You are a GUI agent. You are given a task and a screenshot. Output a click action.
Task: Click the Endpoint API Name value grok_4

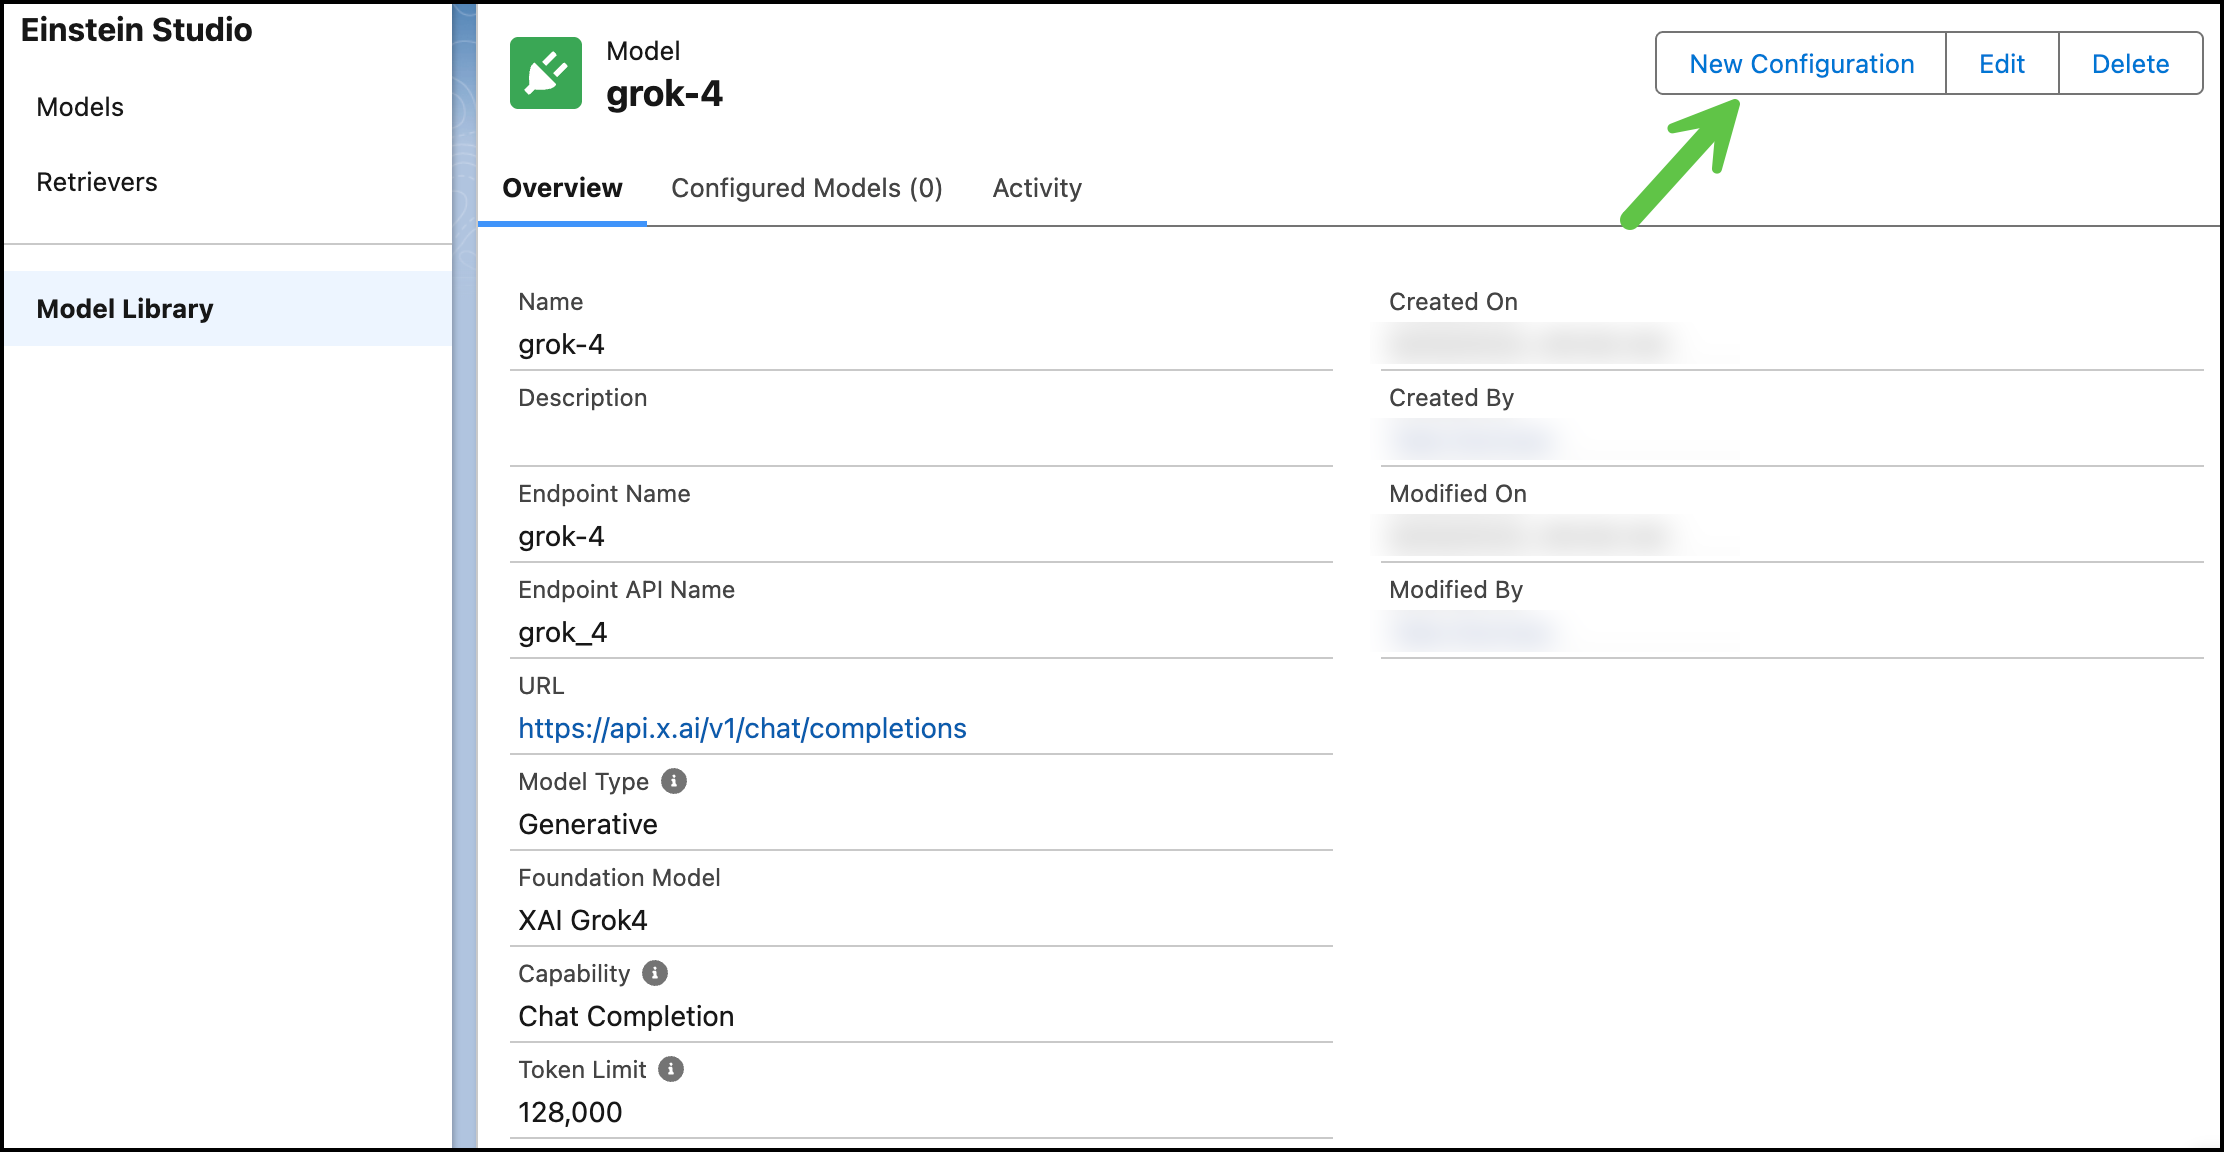pyautogui.click(x=562, y=633)
